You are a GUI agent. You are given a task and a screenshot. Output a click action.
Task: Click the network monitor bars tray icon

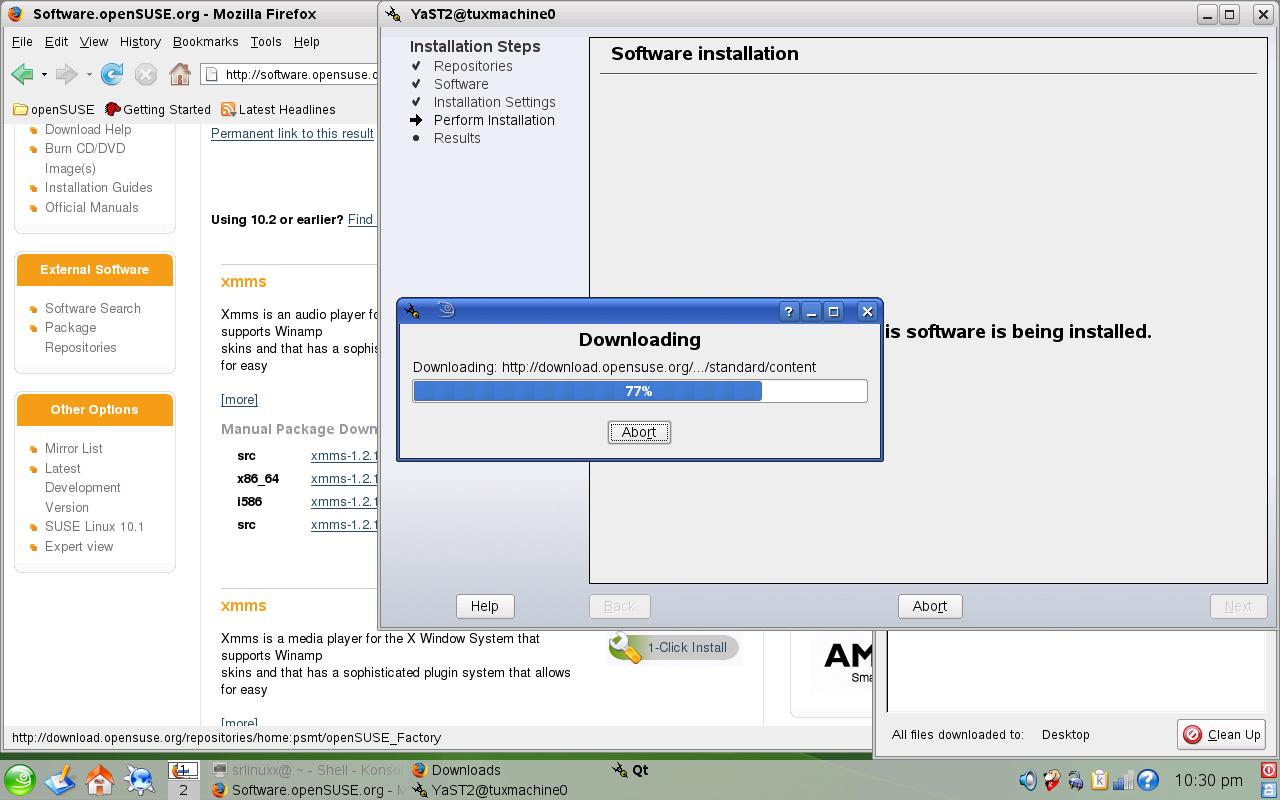1123,780
